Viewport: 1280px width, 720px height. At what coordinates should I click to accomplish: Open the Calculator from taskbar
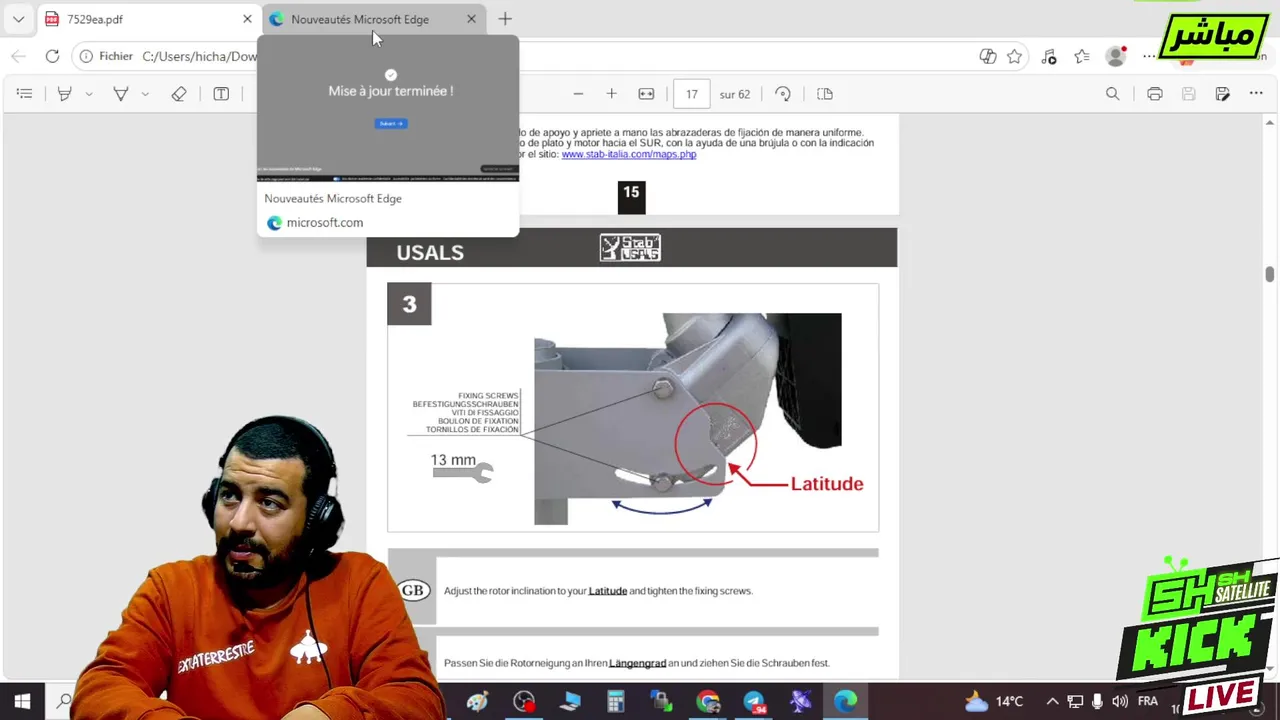[615, 702]
